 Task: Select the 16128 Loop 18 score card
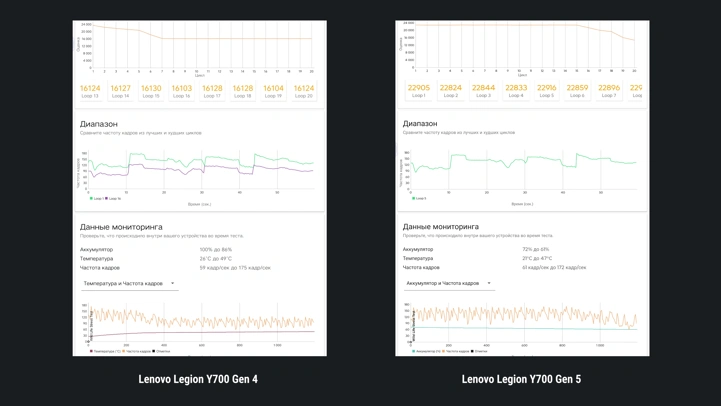(x=243, y=91)
